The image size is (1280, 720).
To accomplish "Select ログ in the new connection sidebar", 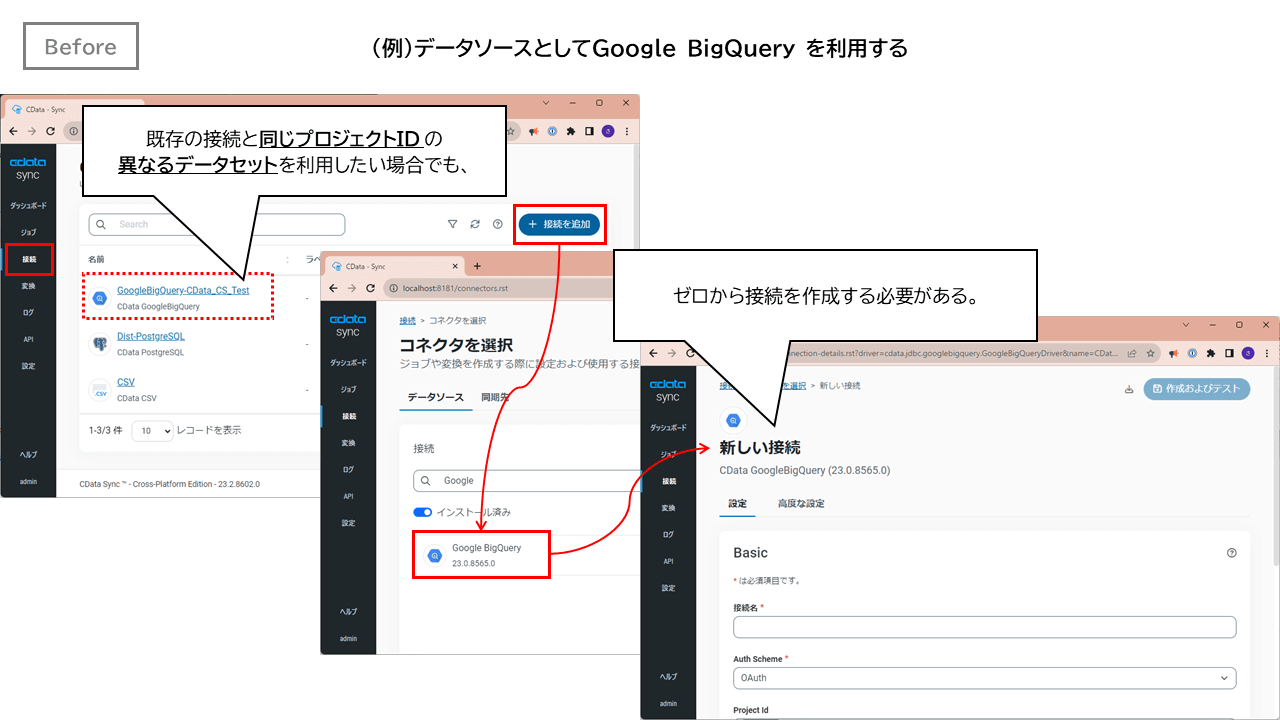I will pyautogui.click(x=668, y=534).
